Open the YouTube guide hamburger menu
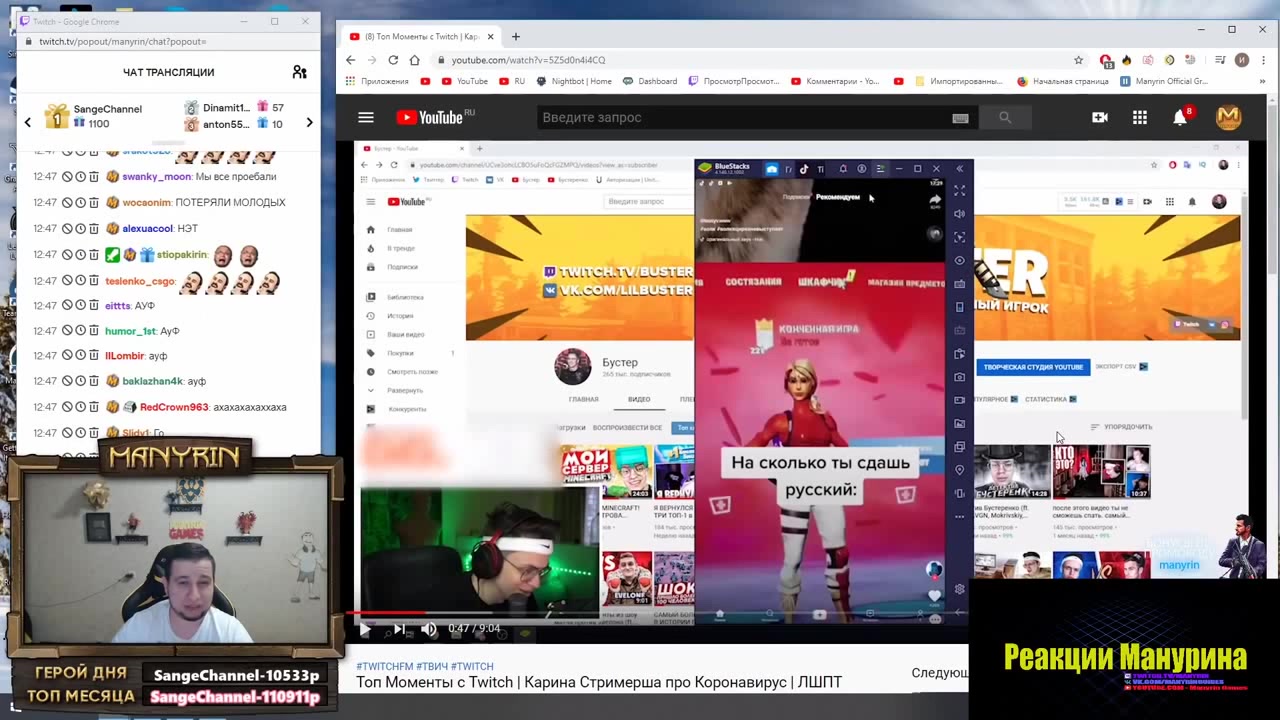The height and width of the screenshot is (720, 1280). click(x=366, y=117)
